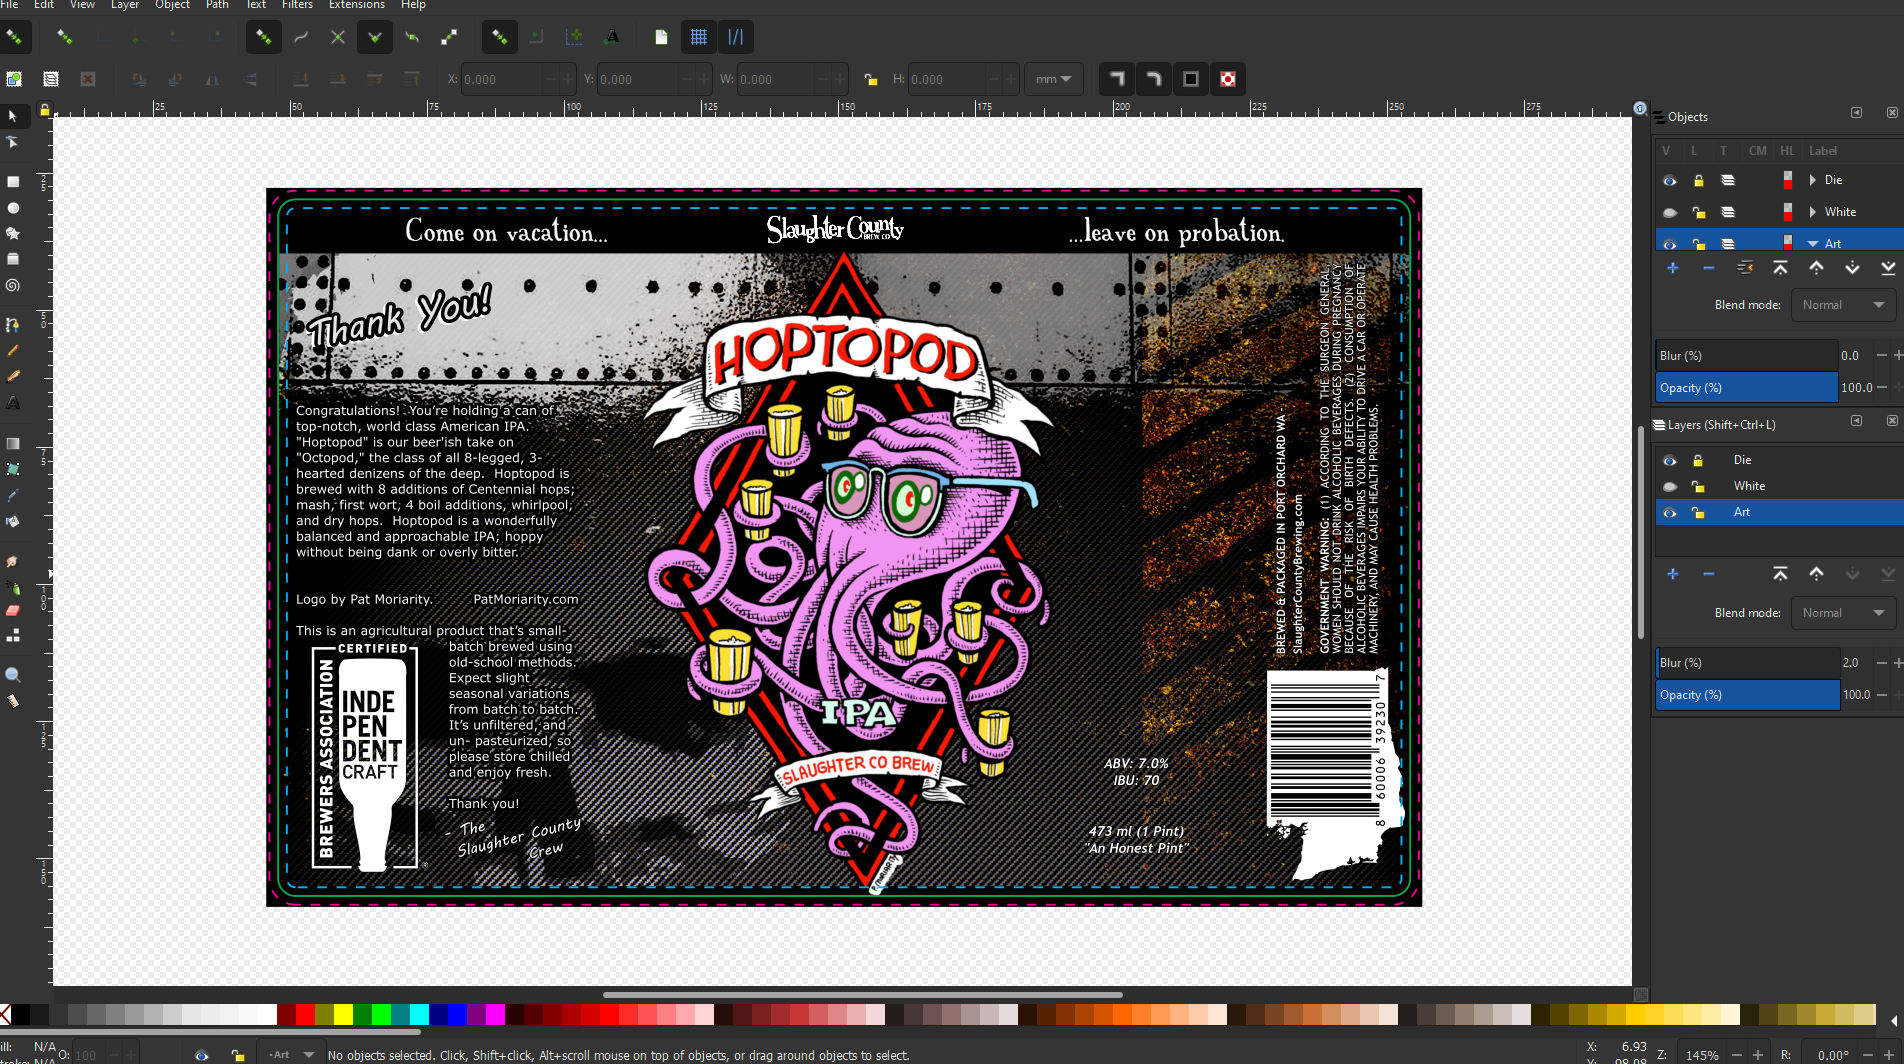Image resolution: width=1904 pixels, height=1064 pixels.
Task: Select the Star and polygon tool
Action: (x=13, y=234)
